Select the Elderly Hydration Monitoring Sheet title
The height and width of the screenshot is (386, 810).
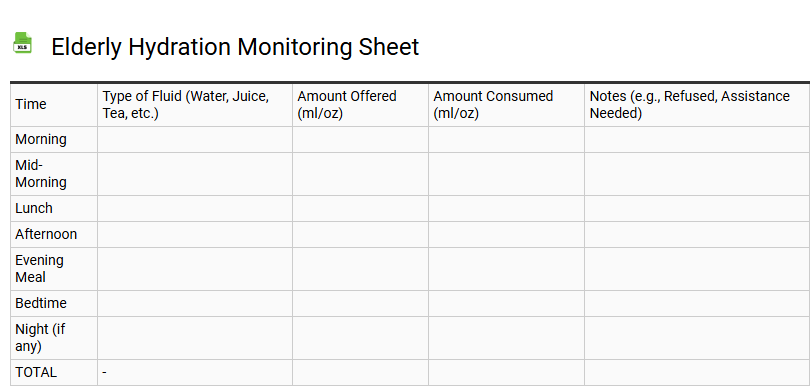(235, 47)
